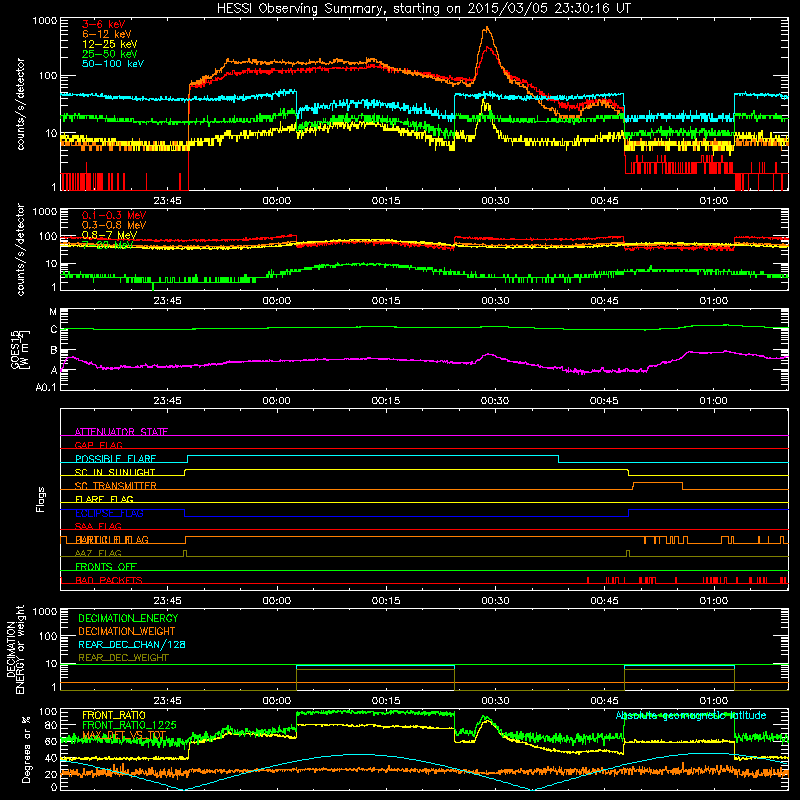Screen dimensions: 800x800
Task: Select the BAD_PACKETS flag label
Action: tap(109, 580)
